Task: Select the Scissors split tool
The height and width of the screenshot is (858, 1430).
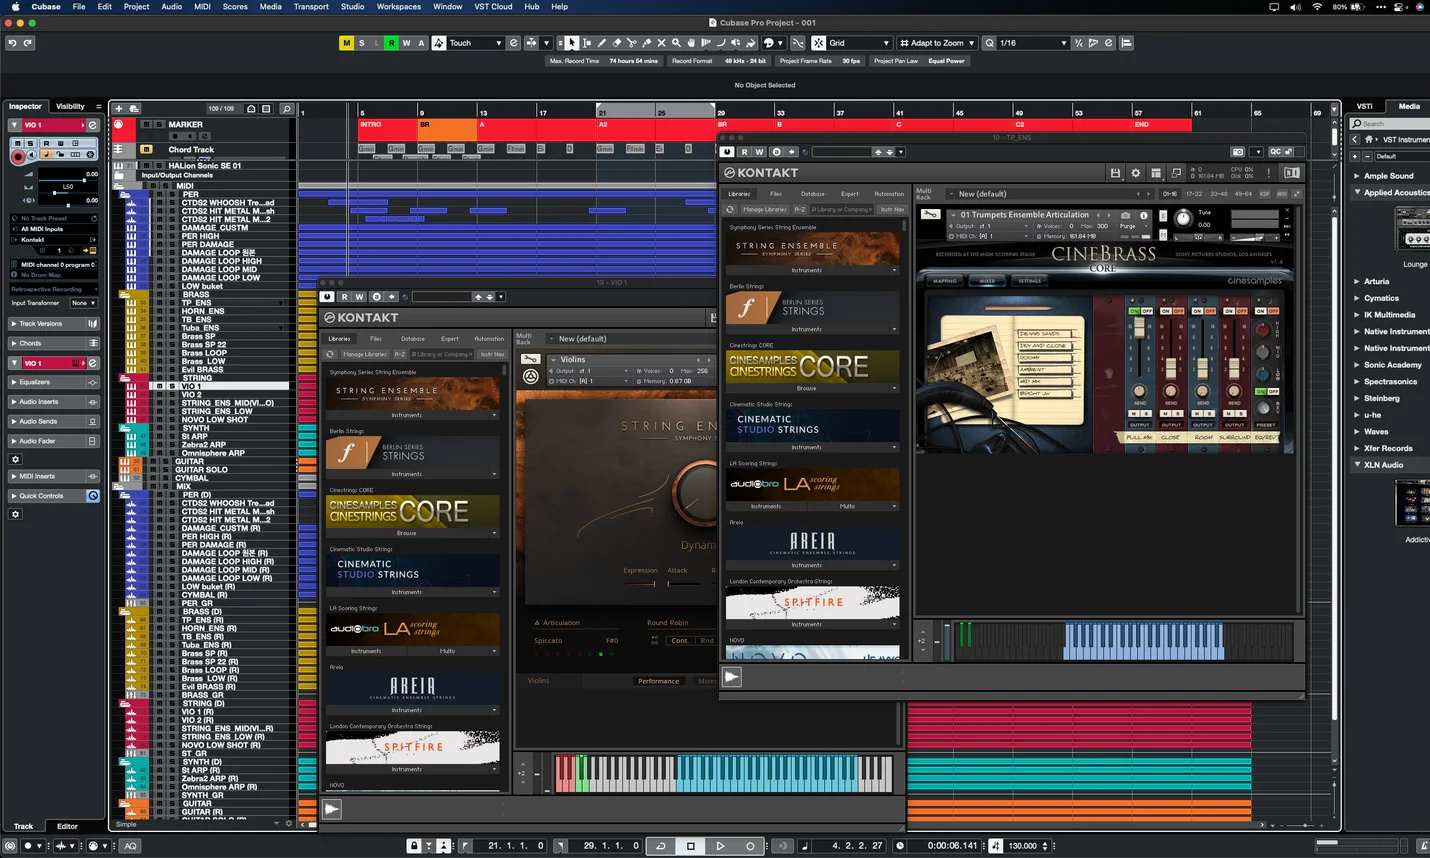Action: tap(631, 43)
